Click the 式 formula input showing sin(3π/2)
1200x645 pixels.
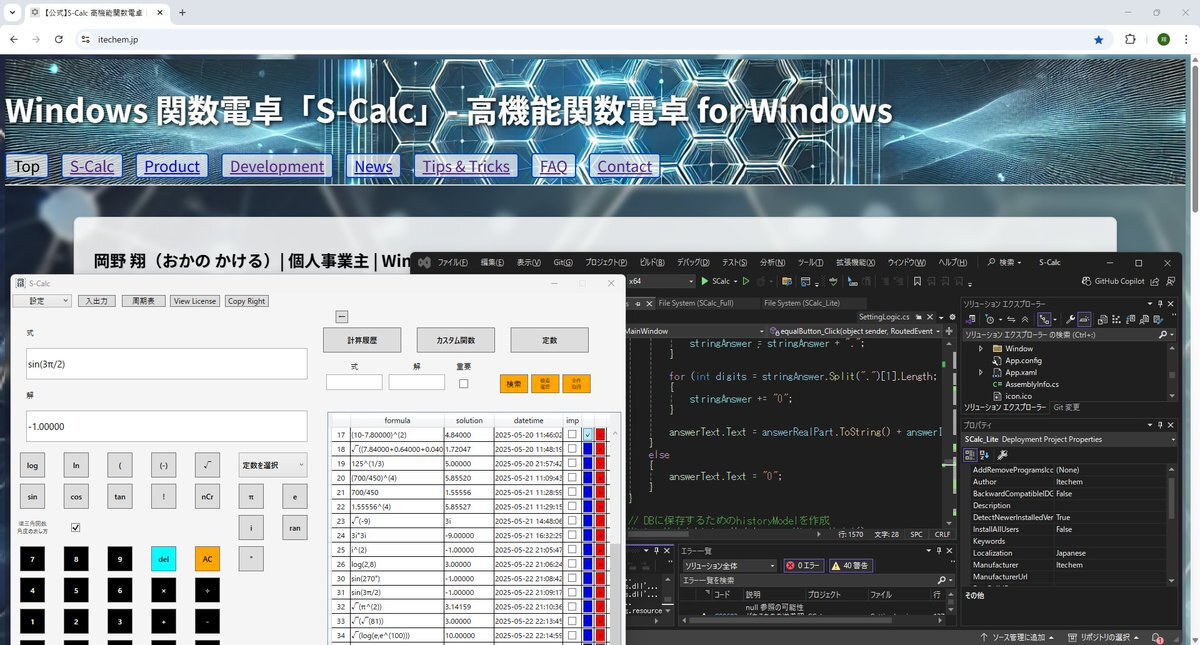point(167,364)
